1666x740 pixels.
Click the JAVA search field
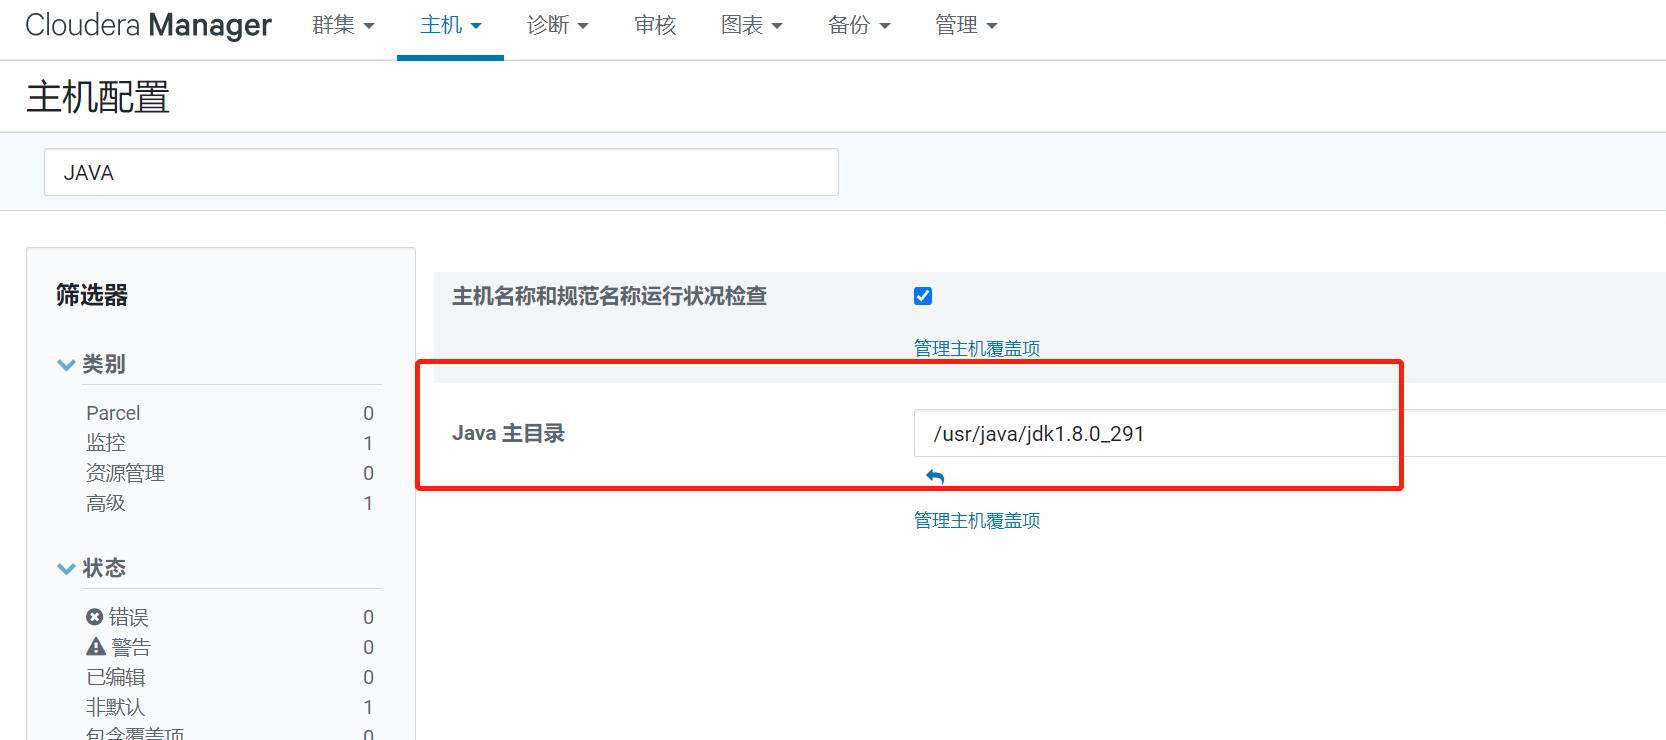pos(441,172)
